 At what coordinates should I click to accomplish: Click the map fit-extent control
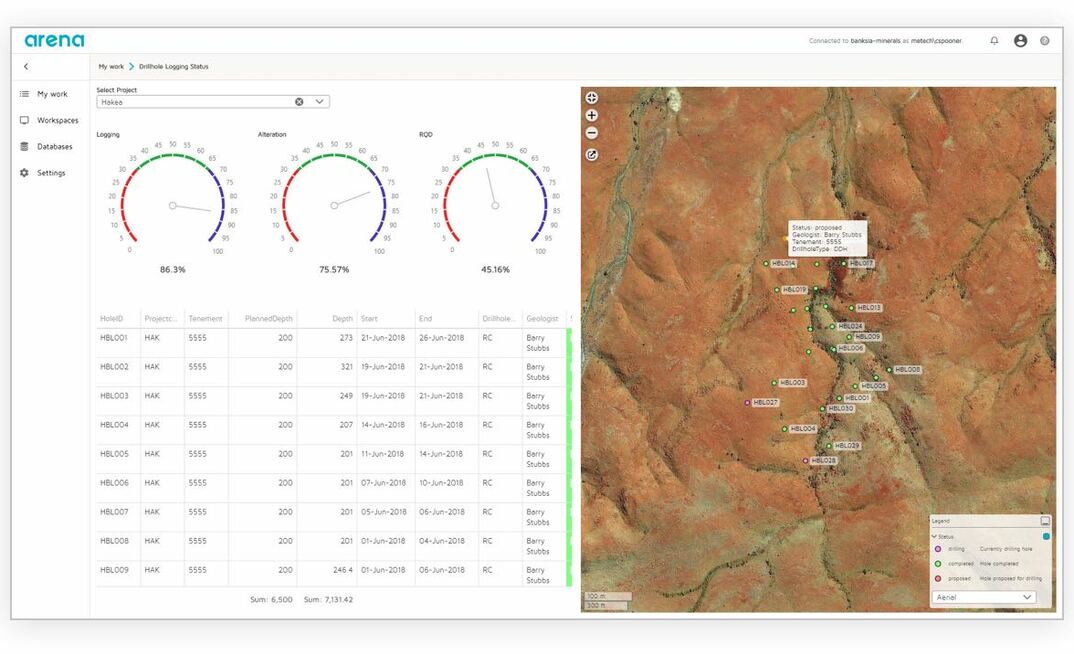[591, 98]
